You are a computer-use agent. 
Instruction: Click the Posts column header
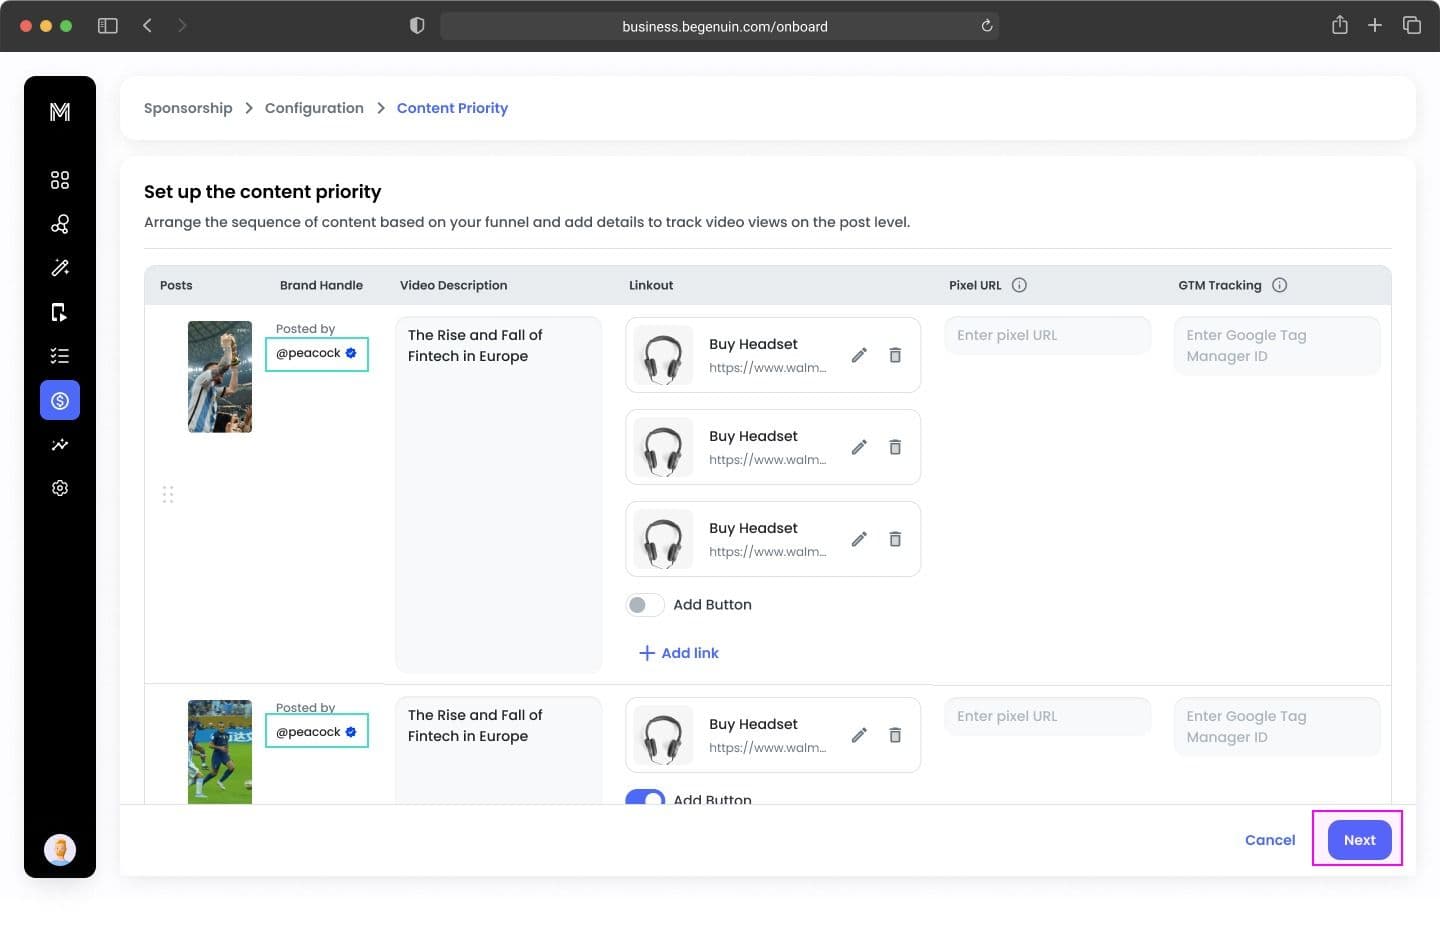click(176, 285)
